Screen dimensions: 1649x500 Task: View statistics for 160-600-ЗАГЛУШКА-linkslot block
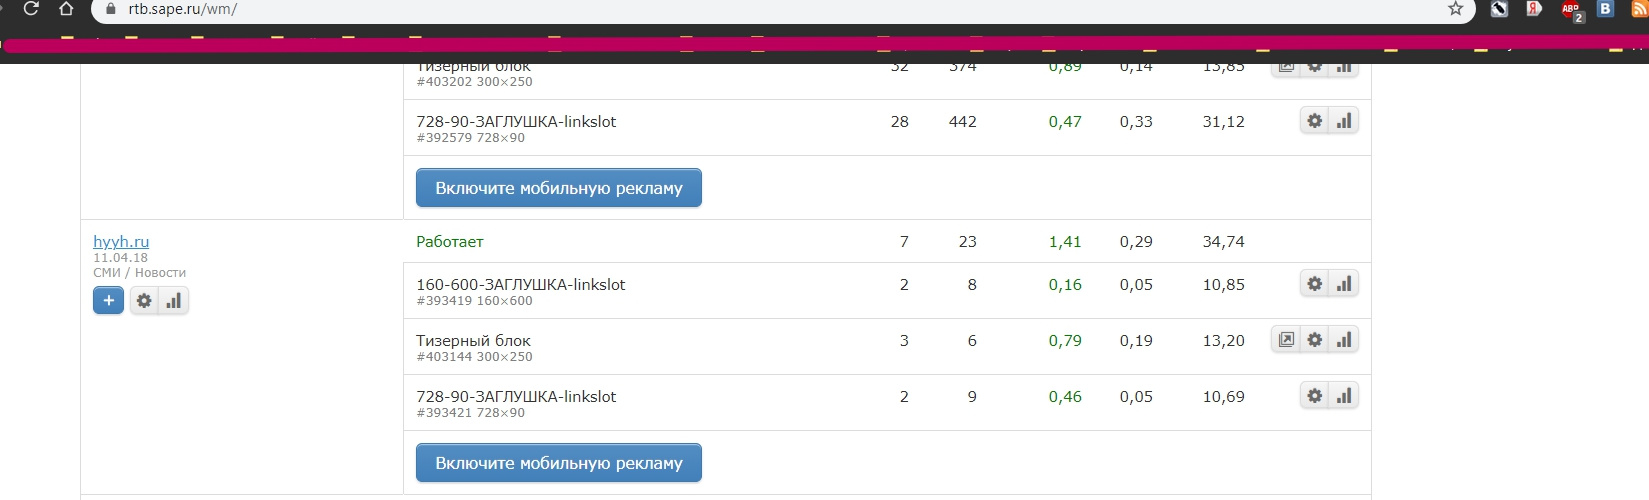(1344, 284)
